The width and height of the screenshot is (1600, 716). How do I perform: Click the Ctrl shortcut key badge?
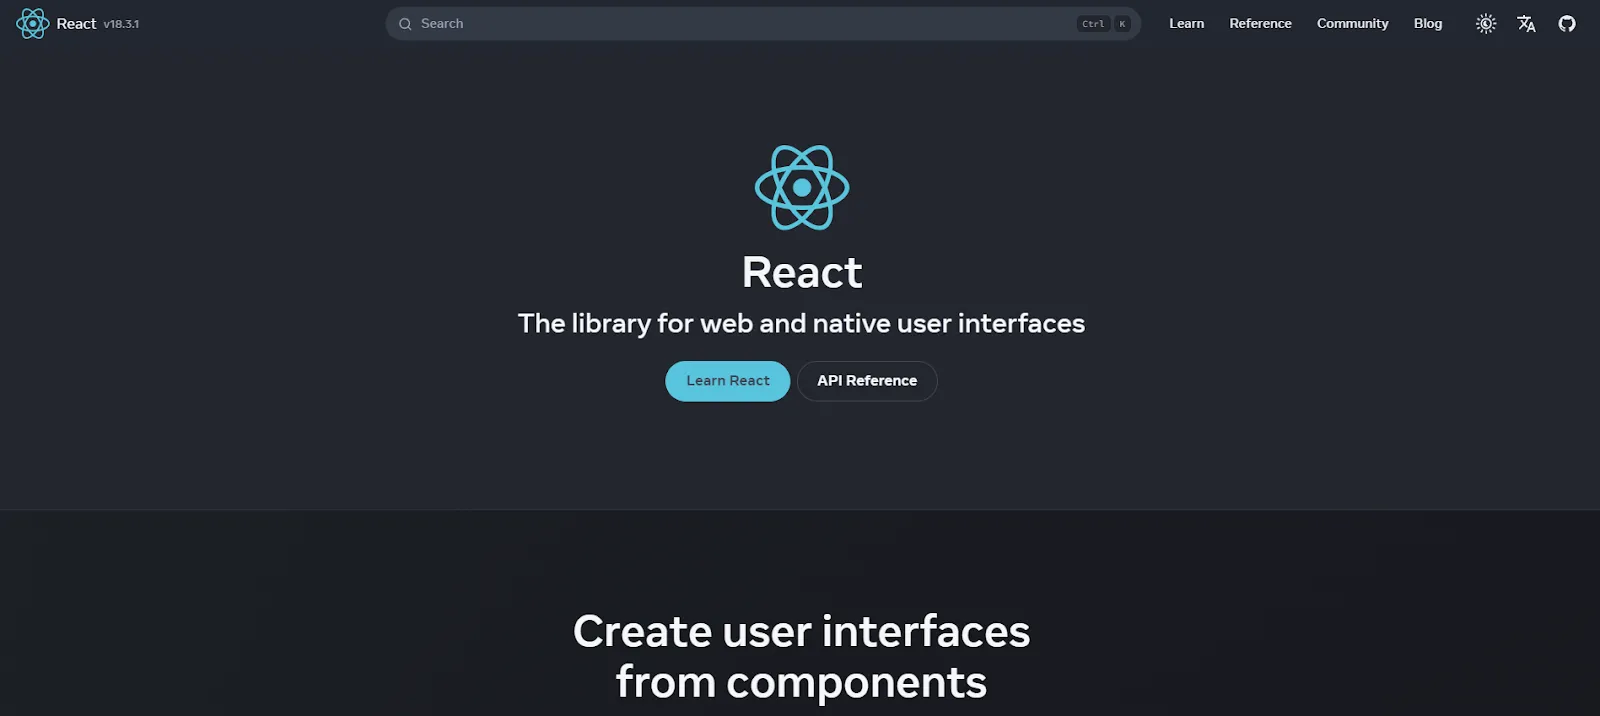pyautogui.click(x=1093, y=24)
